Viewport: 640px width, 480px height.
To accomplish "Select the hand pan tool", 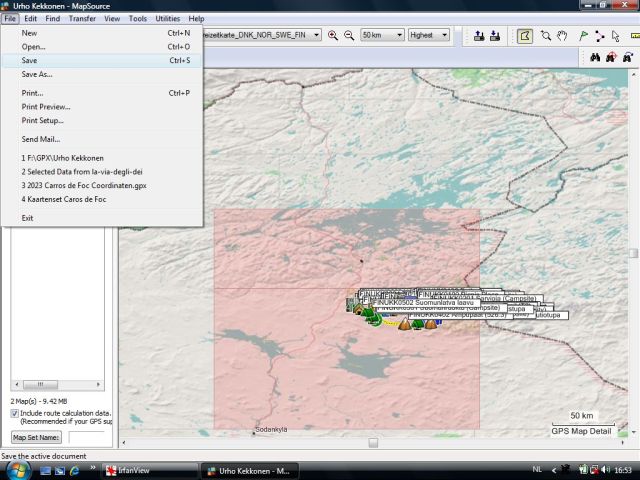I will click(x=562, y=35).
